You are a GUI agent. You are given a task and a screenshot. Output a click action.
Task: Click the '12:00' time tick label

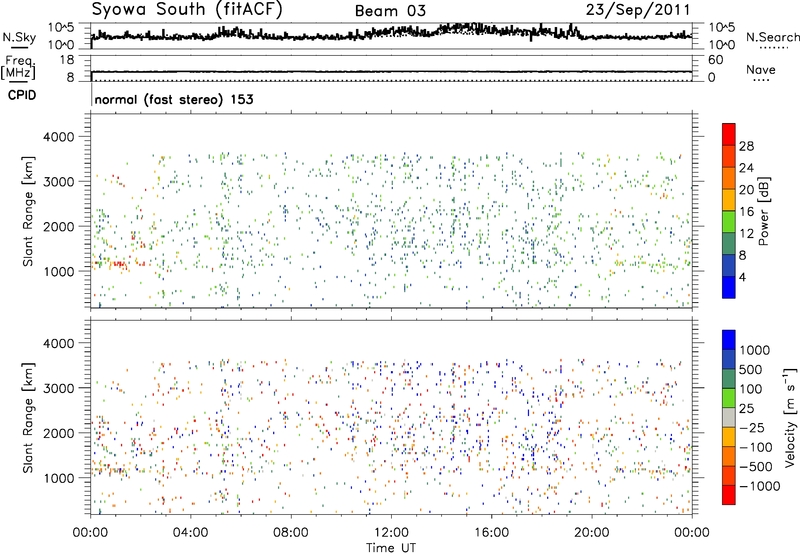click(x=391, y=533)
